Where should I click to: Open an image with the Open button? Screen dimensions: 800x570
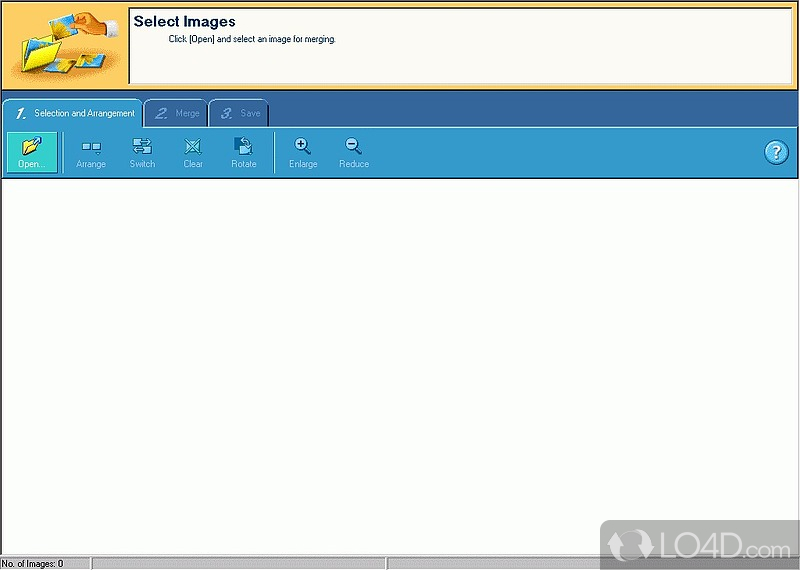(32, 152)
